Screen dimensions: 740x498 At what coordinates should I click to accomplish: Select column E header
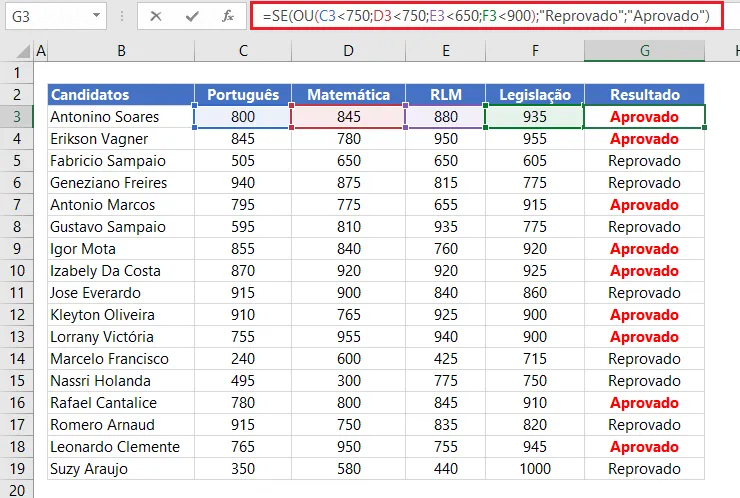coord(446,51)
